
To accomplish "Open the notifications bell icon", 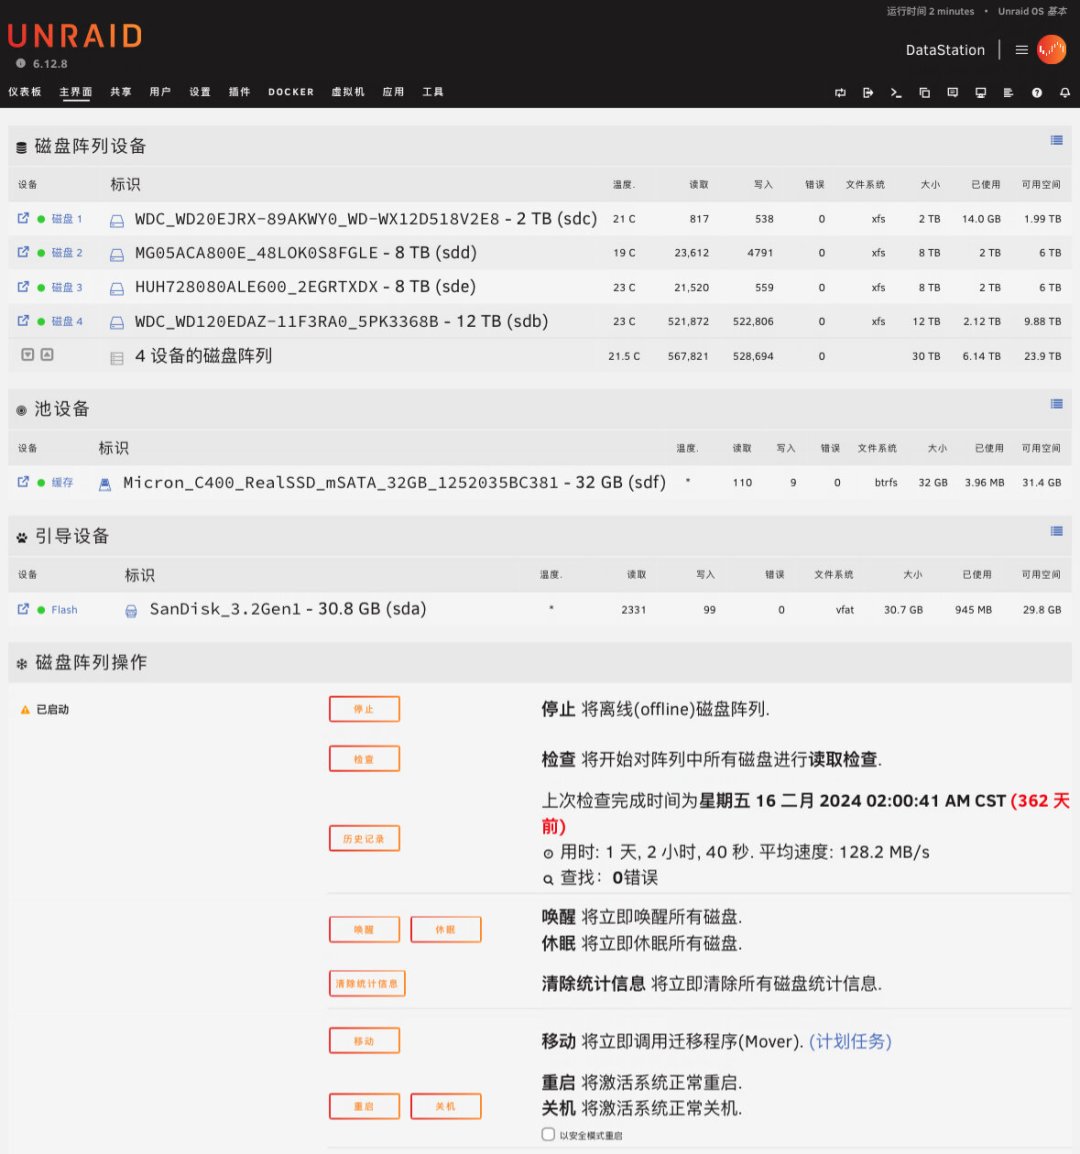I will click(1065, 93).
